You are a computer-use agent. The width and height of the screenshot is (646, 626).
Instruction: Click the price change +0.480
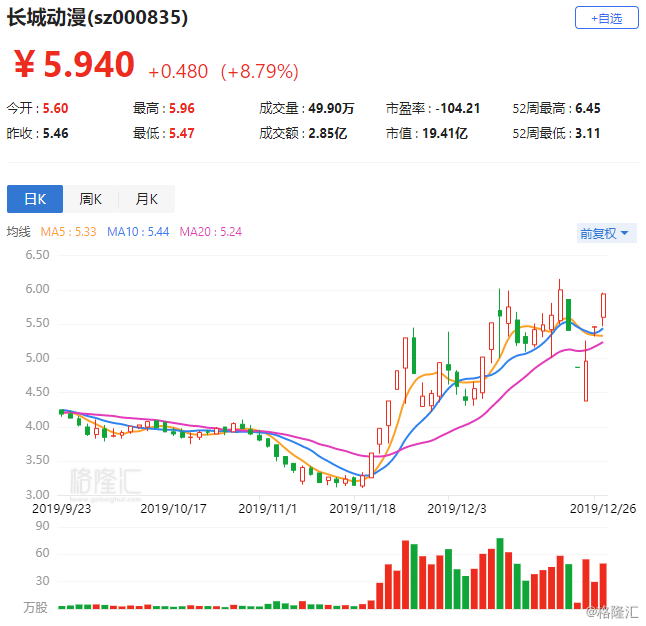click(x=178, y=71)
